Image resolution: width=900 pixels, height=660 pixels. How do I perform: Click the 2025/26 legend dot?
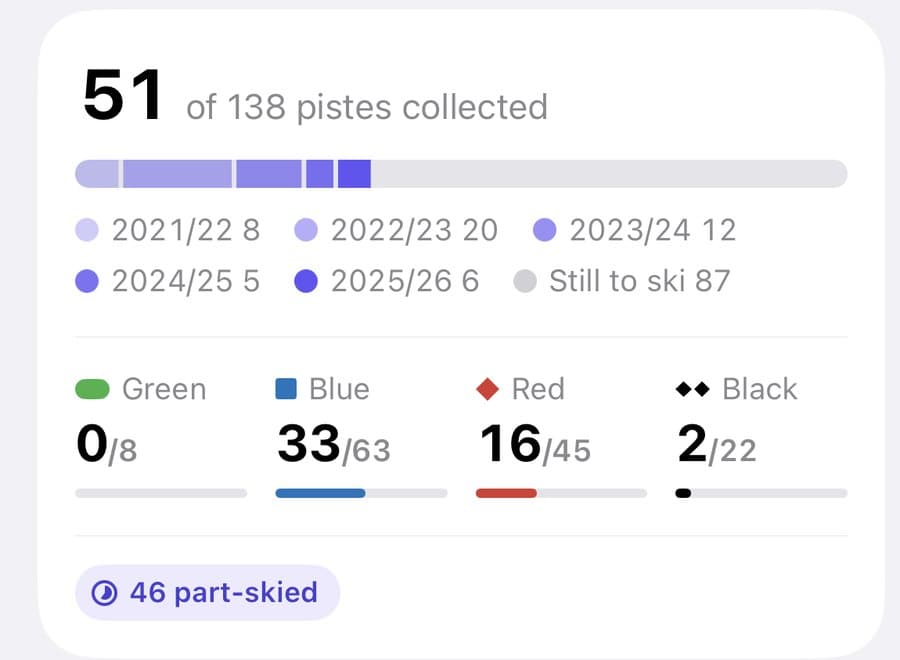pos(306,281)
